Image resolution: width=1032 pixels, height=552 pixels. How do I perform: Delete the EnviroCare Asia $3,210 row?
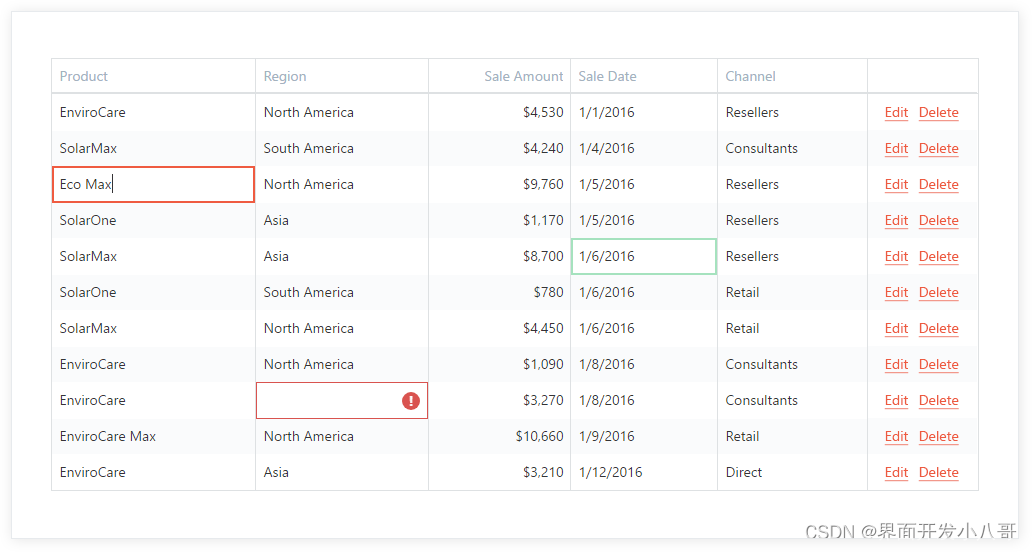(939, 472)
